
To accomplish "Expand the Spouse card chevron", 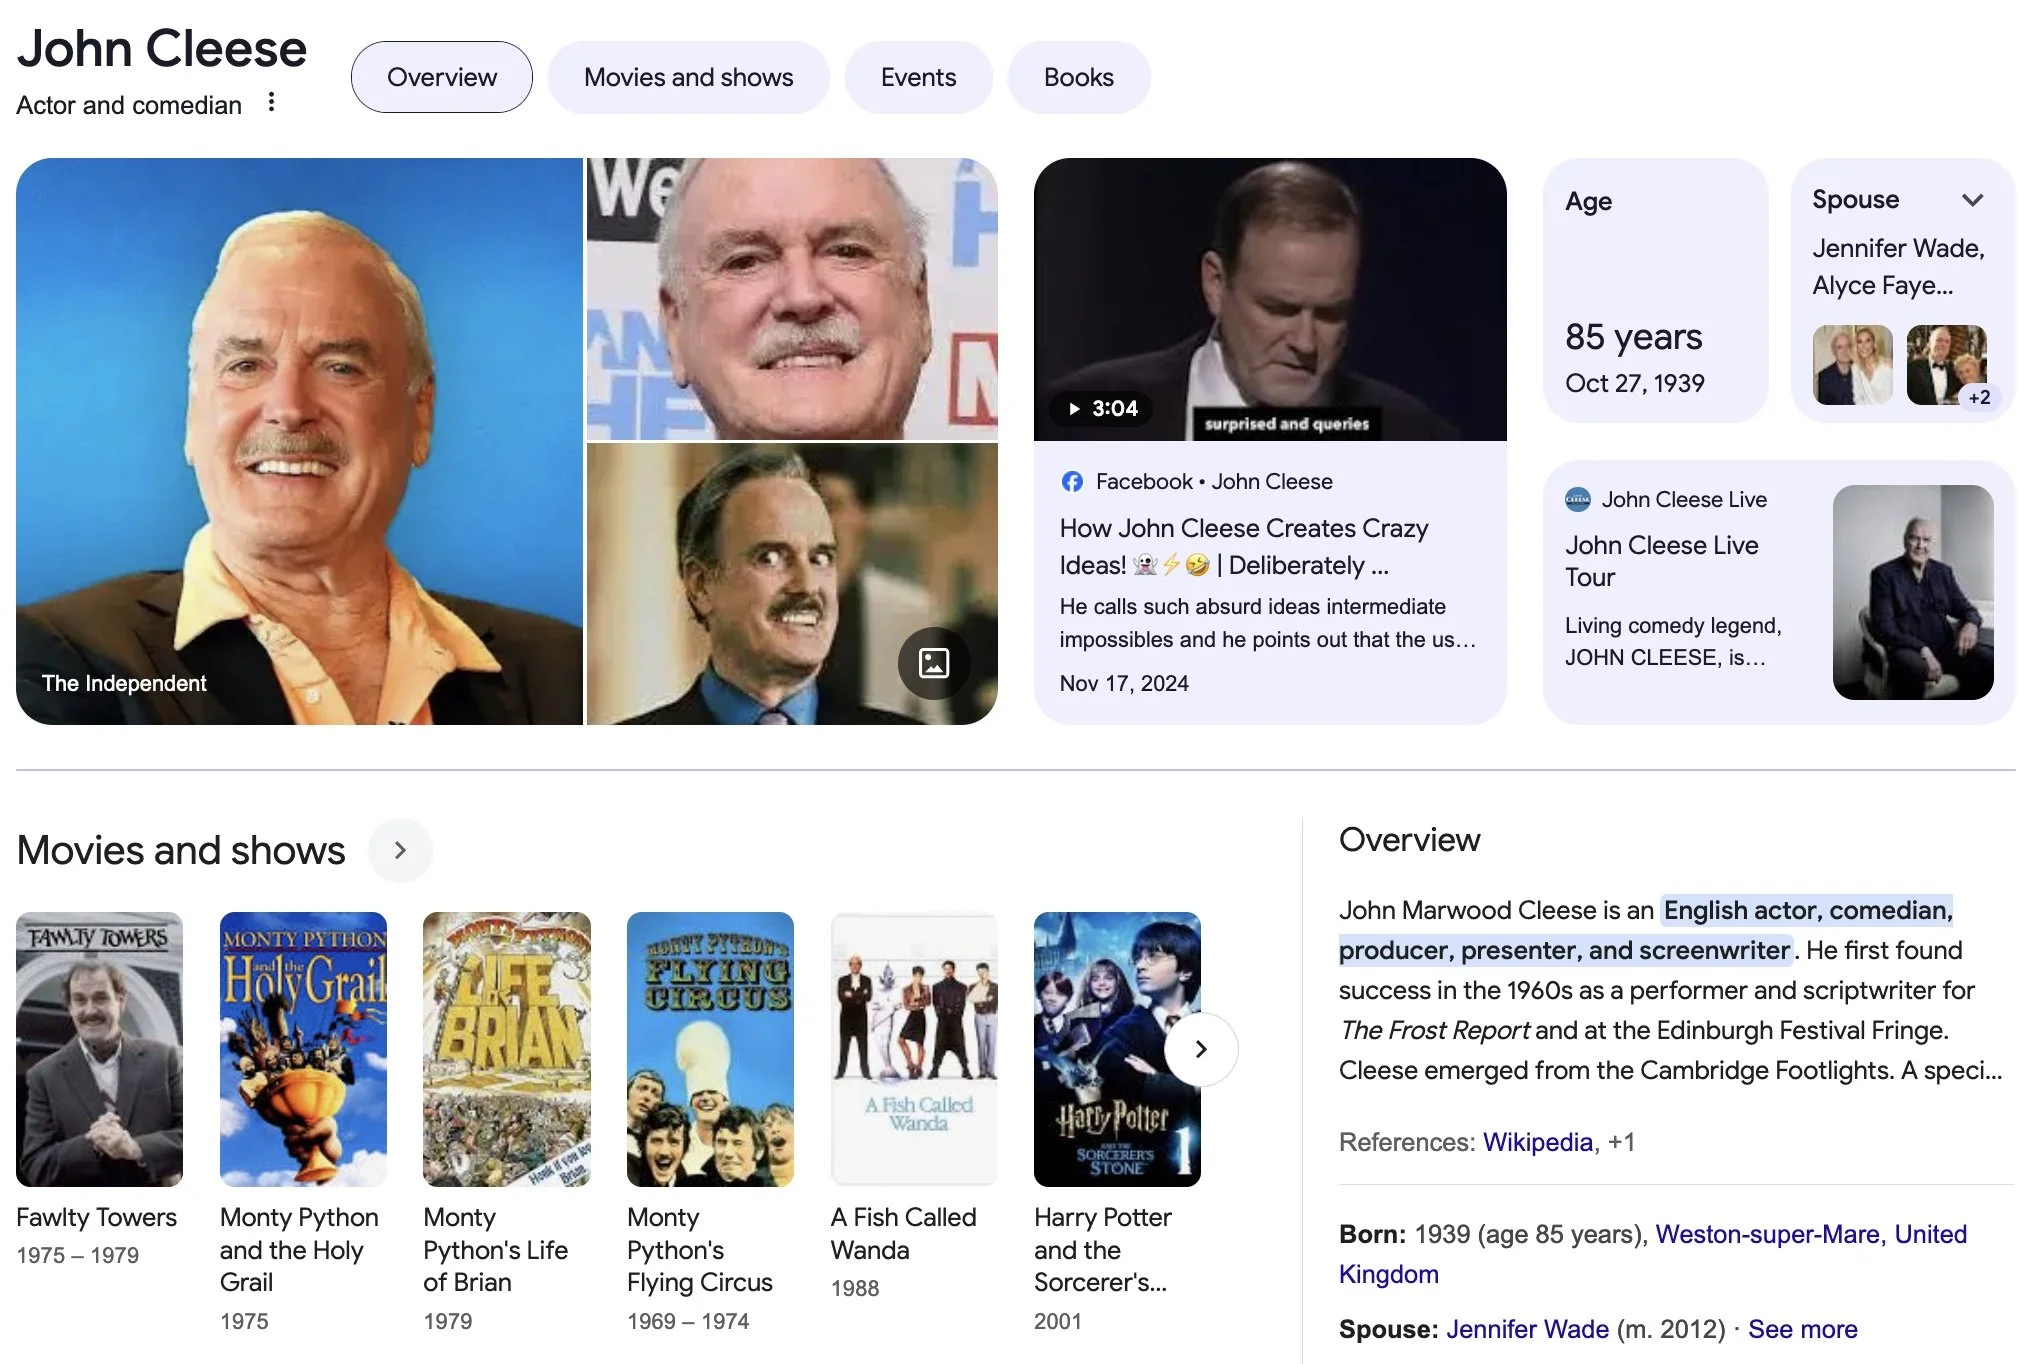I will click(x=1972, y=200).
